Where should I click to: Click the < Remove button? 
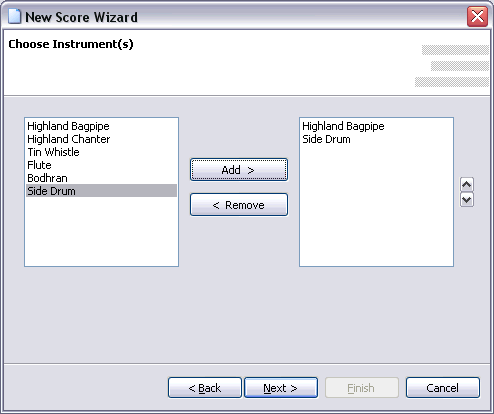point(239,205)
